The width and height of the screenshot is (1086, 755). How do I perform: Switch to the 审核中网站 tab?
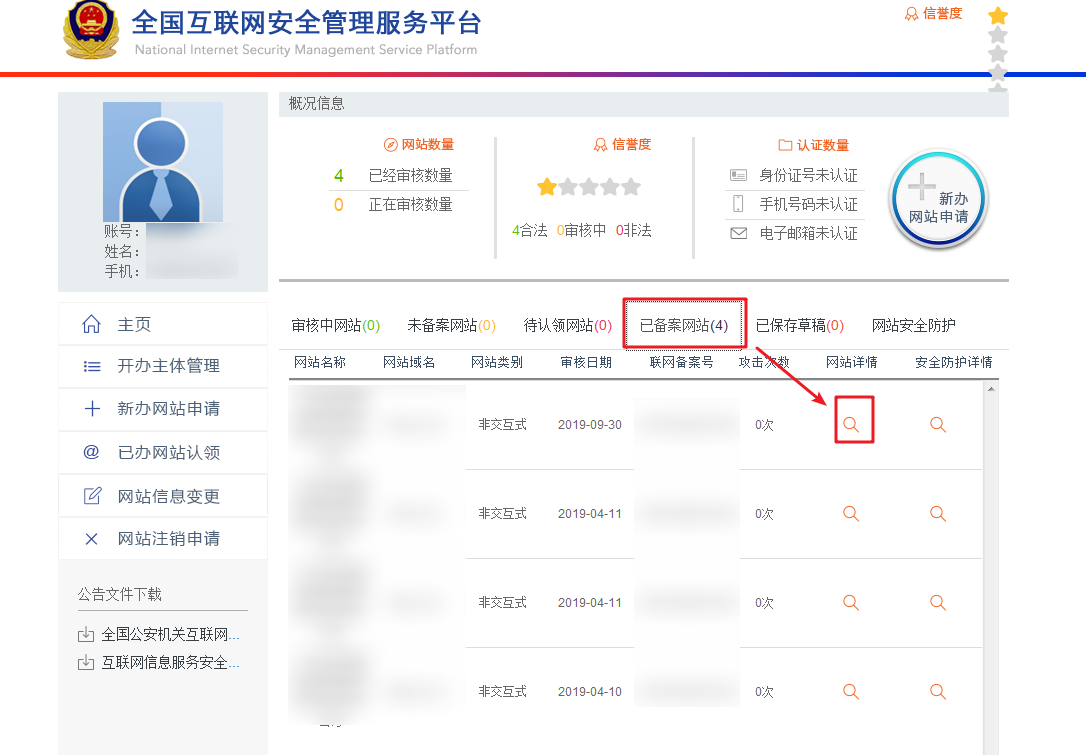335,325
